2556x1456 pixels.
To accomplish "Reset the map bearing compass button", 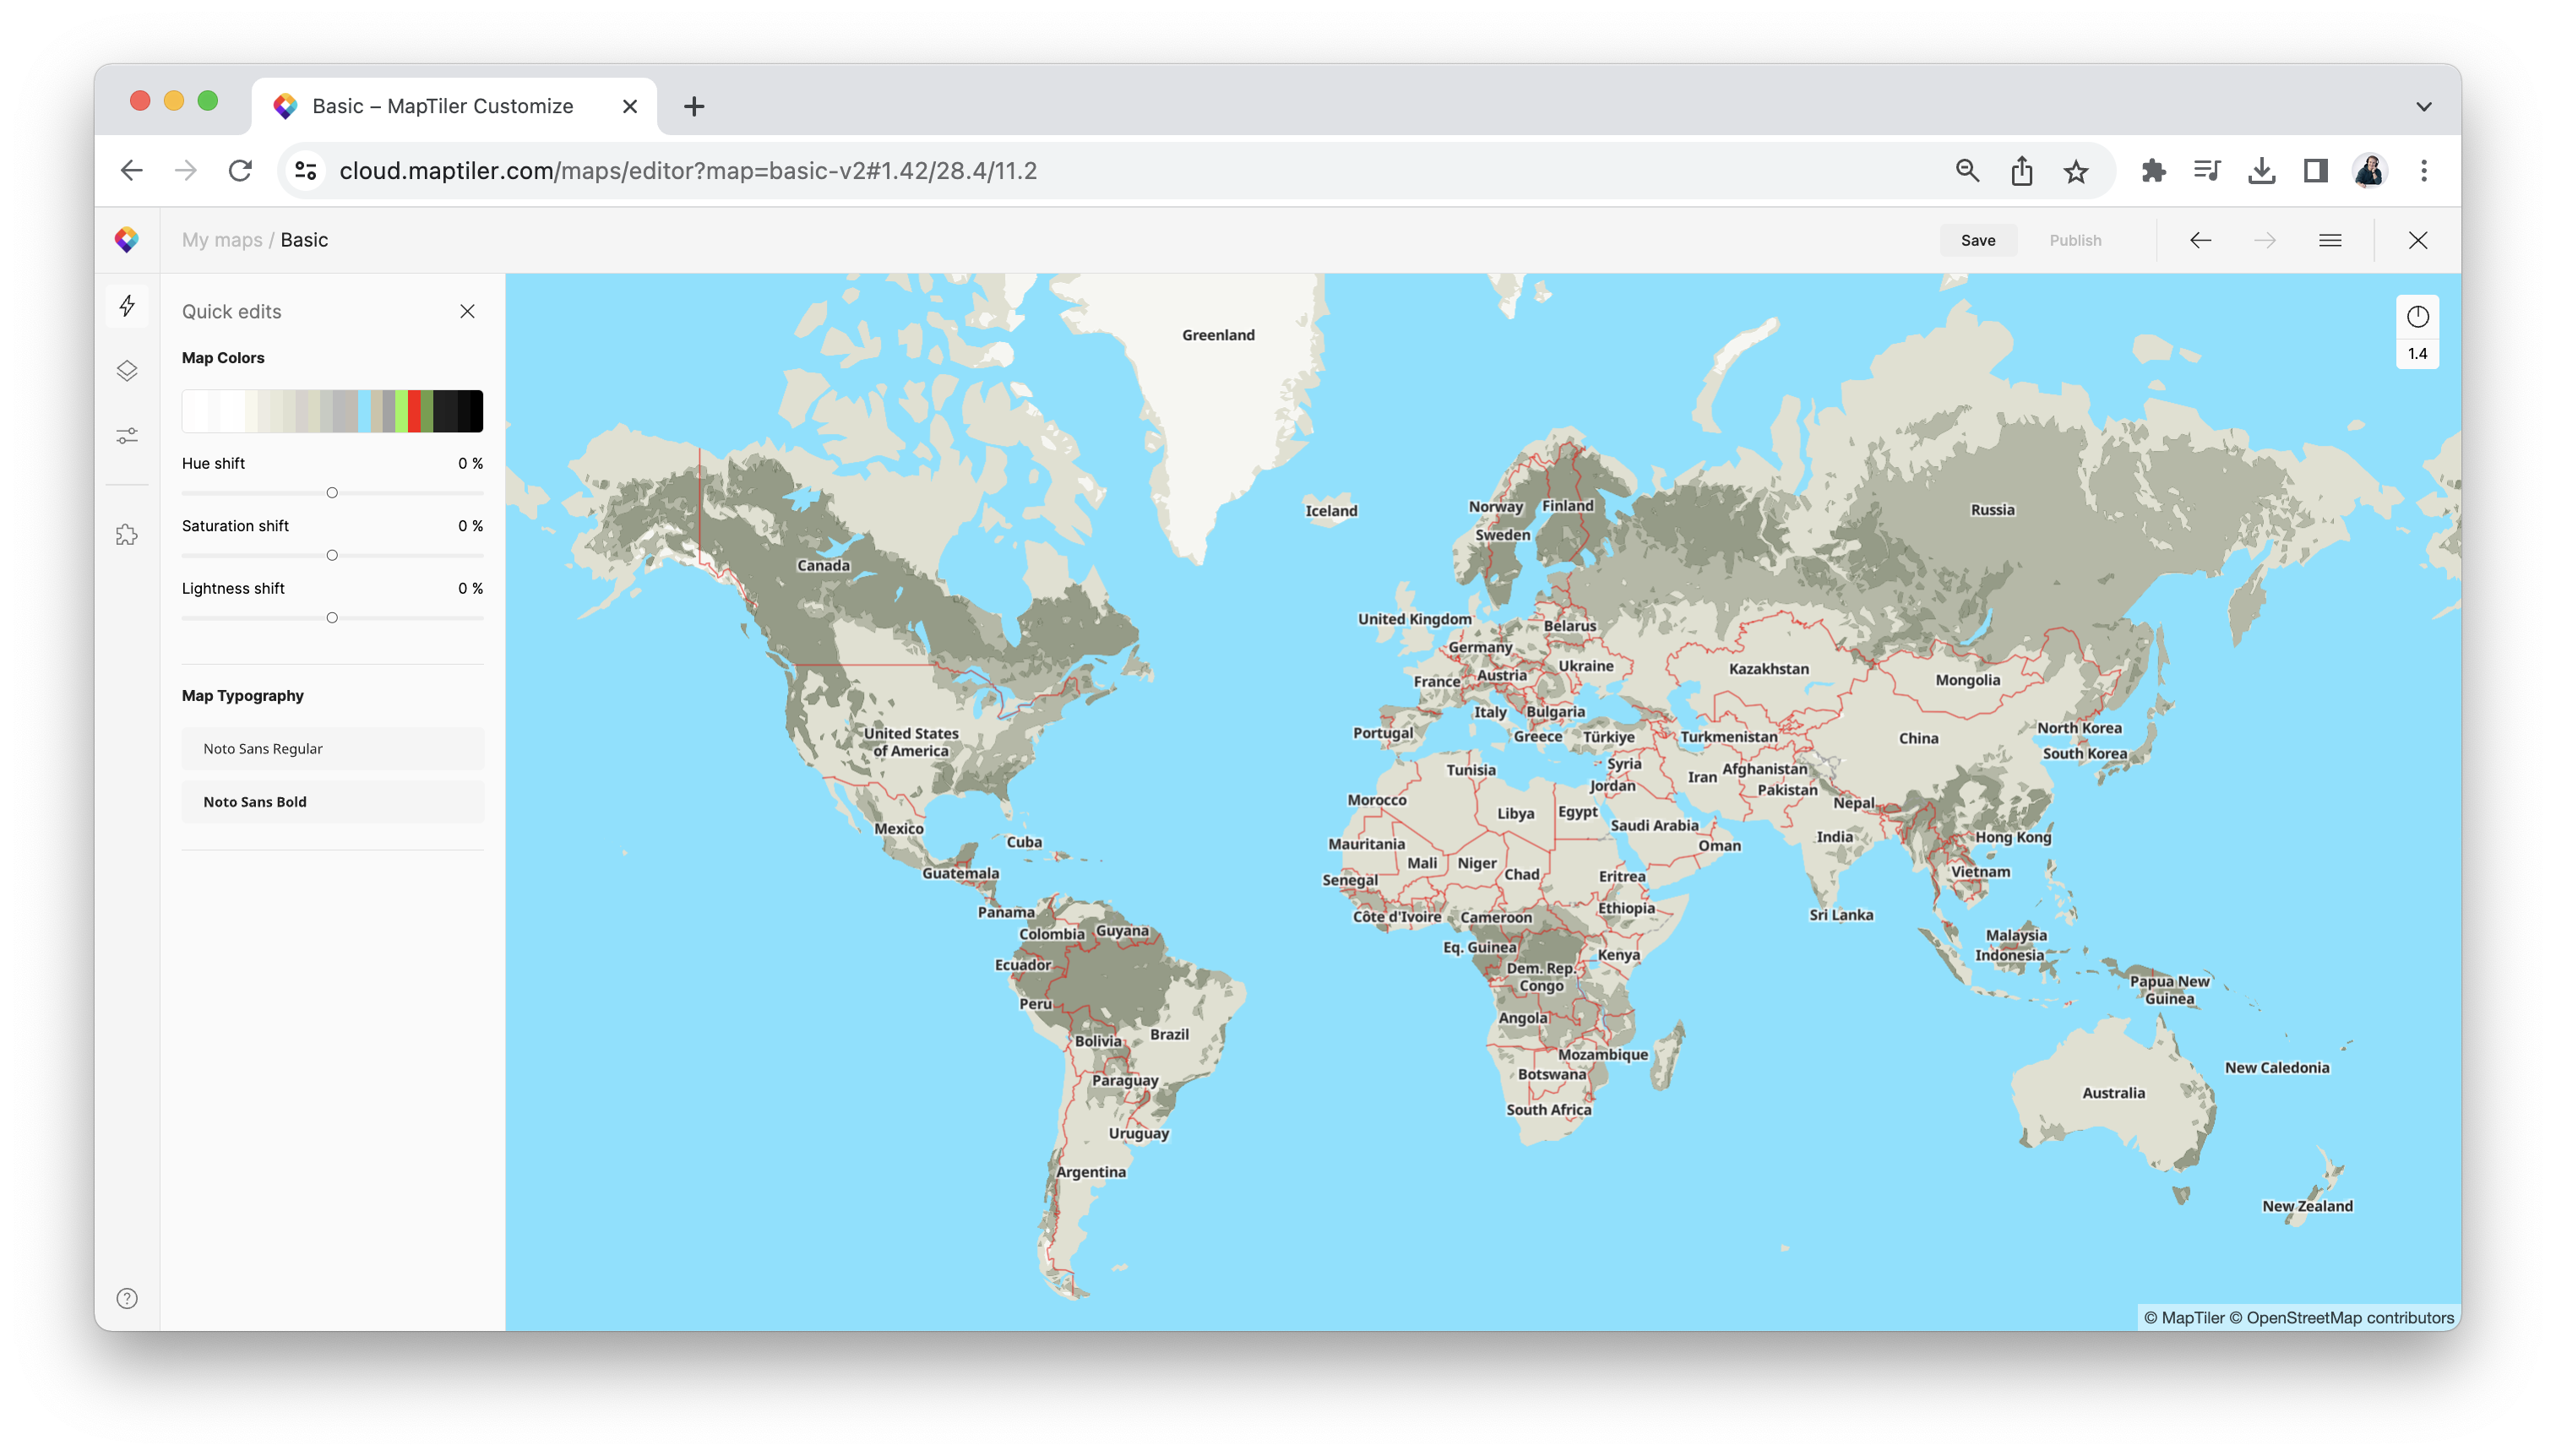I will tap(2417, 317).
